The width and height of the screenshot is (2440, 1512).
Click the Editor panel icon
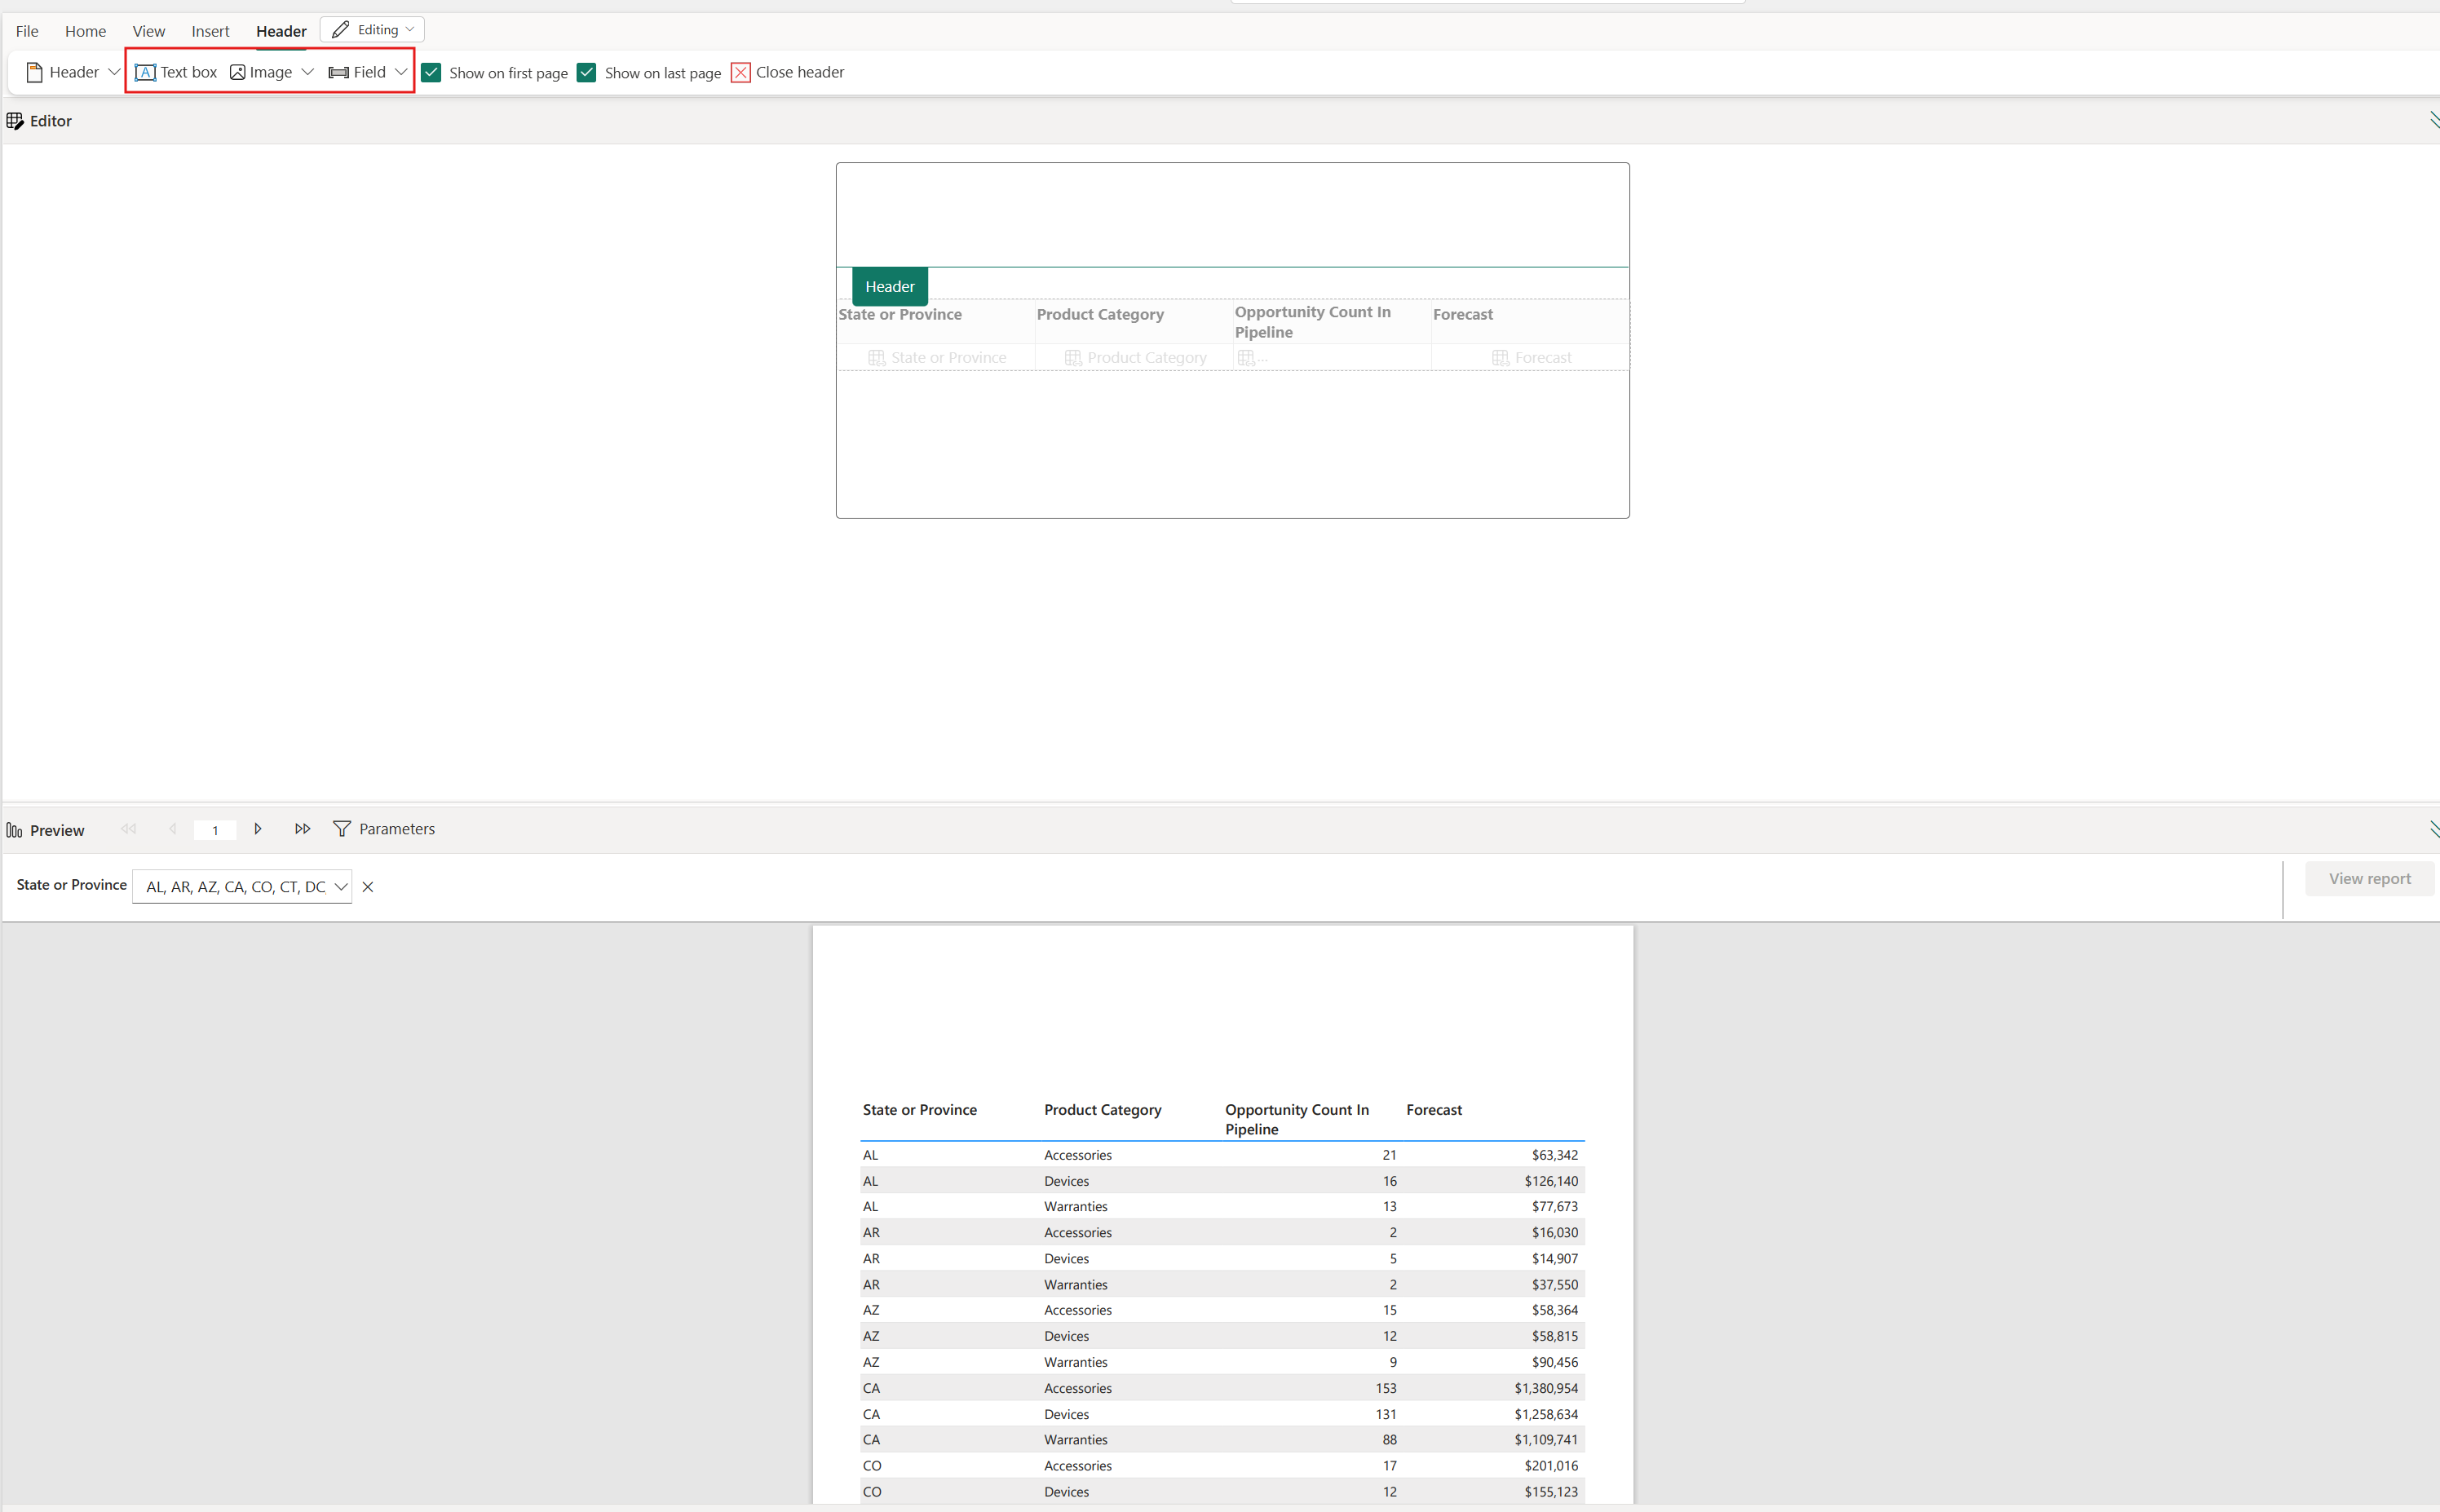coord(14,120)
